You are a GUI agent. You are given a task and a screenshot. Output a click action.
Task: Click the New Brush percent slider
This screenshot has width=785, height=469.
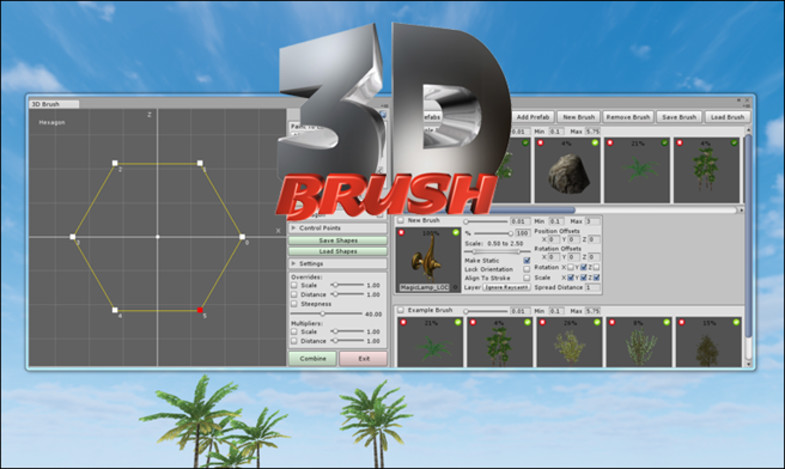pos(493,233)
